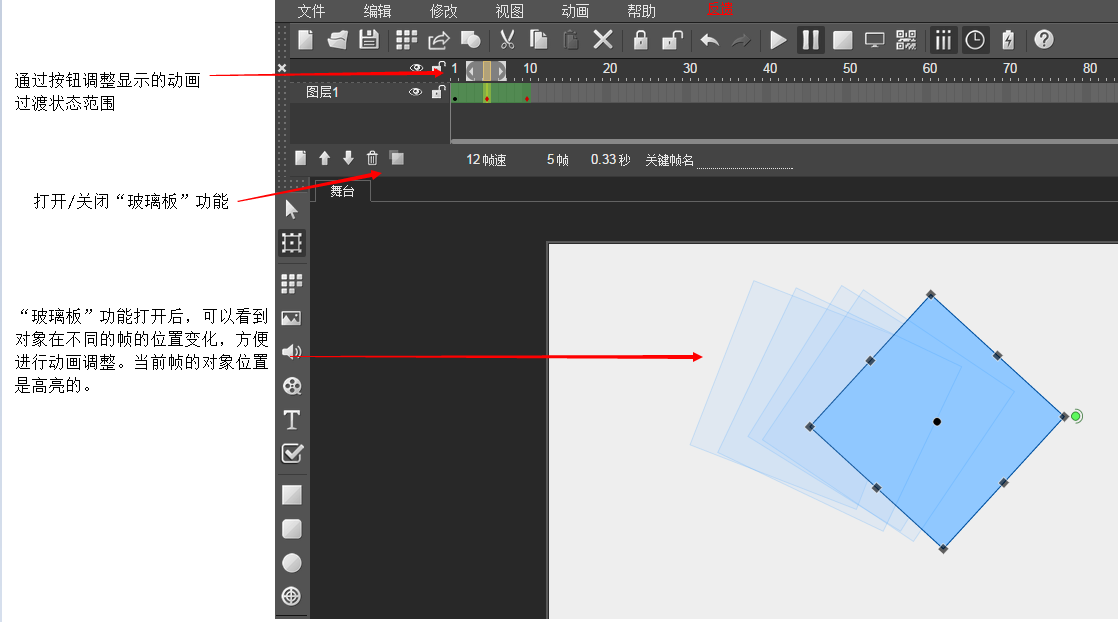Image resolution: width=1118 pixels, height=622 pixels.
Task: Click the Save floppy disk icon
Action: click(369, 40)
